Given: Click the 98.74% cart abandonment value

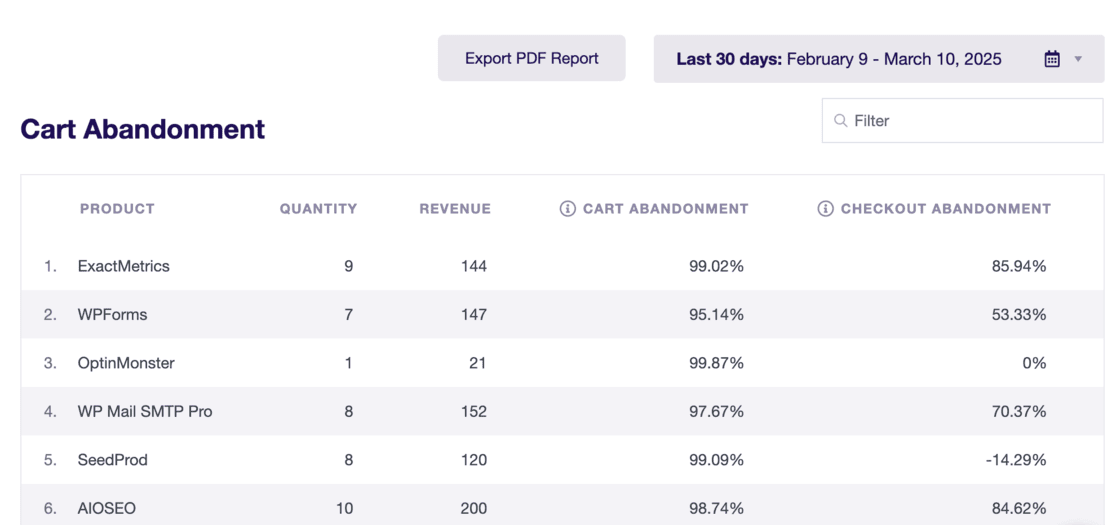Looking at the screenshot, I should [716, 508].
